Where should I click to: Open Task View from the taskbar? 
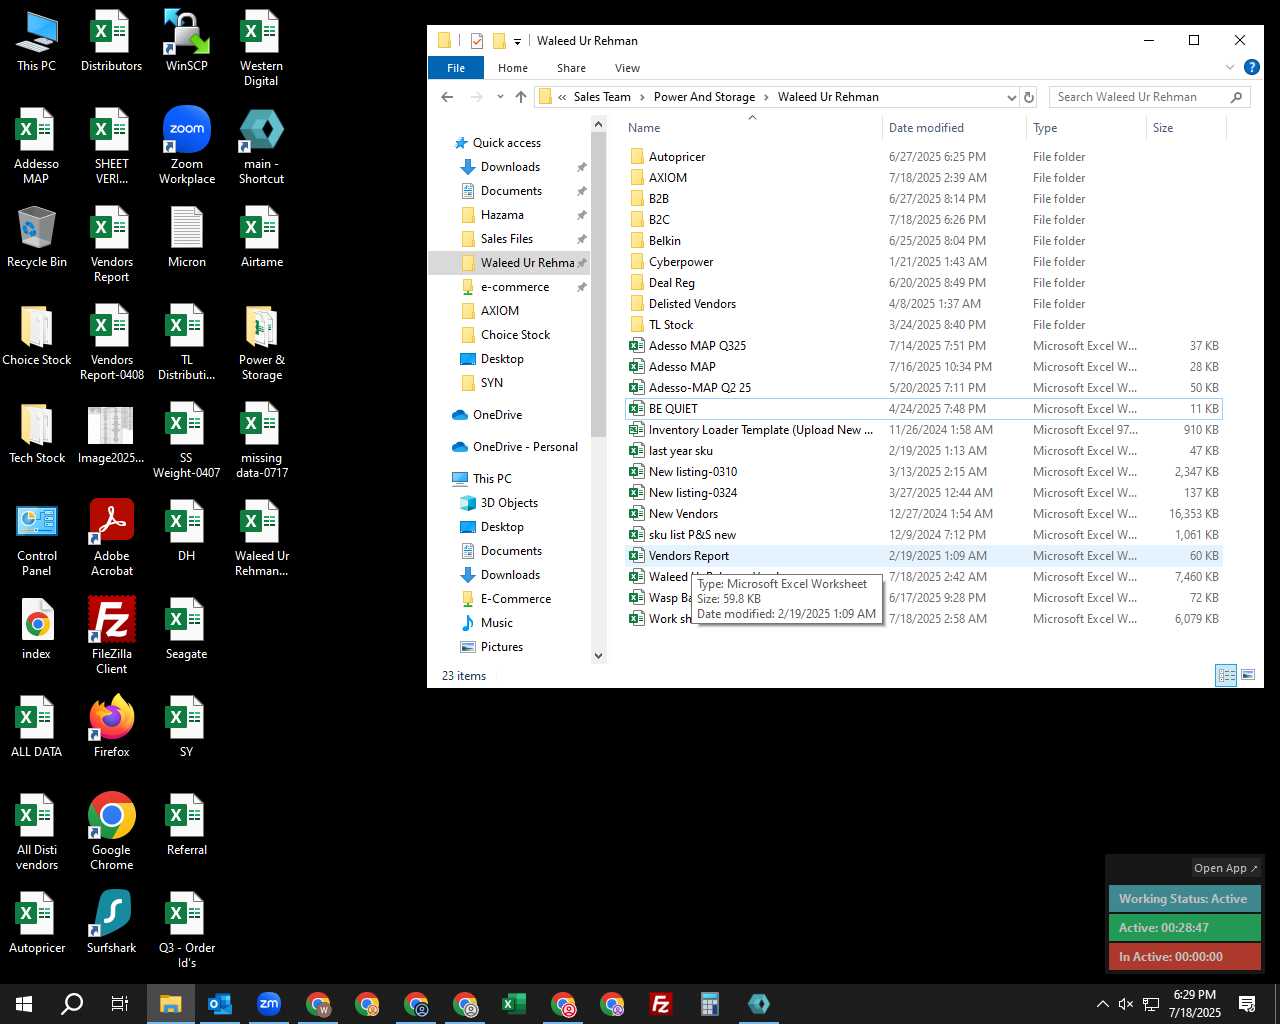pyautogui.click(x=120, y=1004)
